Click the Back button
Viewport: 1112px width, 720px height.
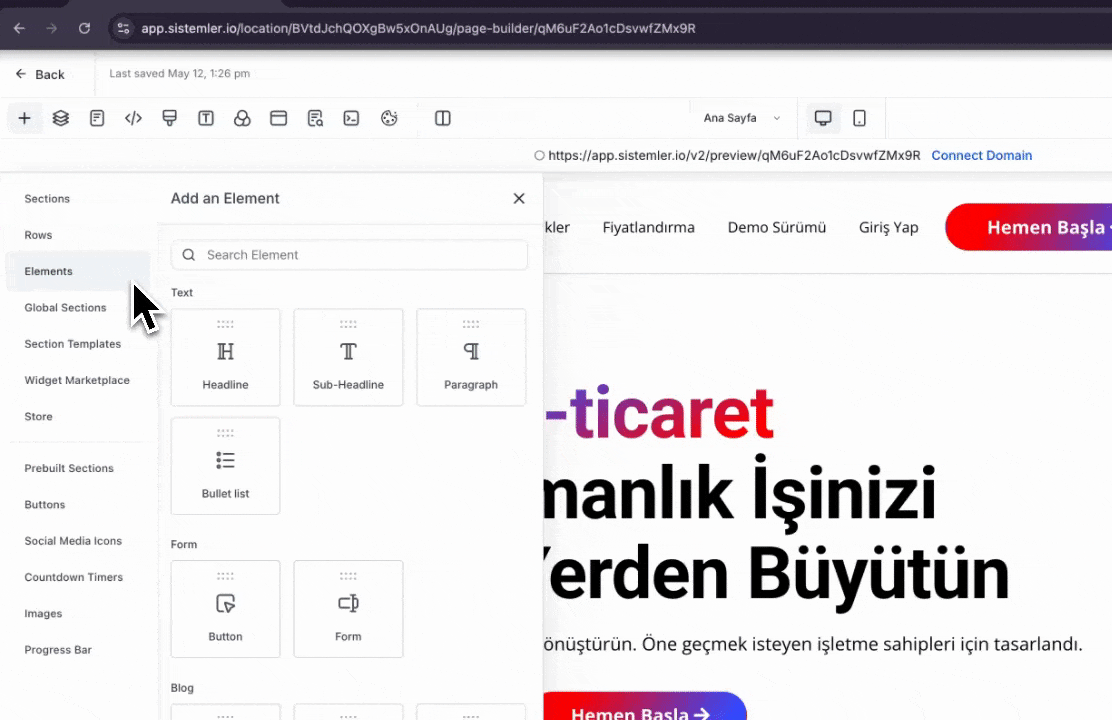40,74
